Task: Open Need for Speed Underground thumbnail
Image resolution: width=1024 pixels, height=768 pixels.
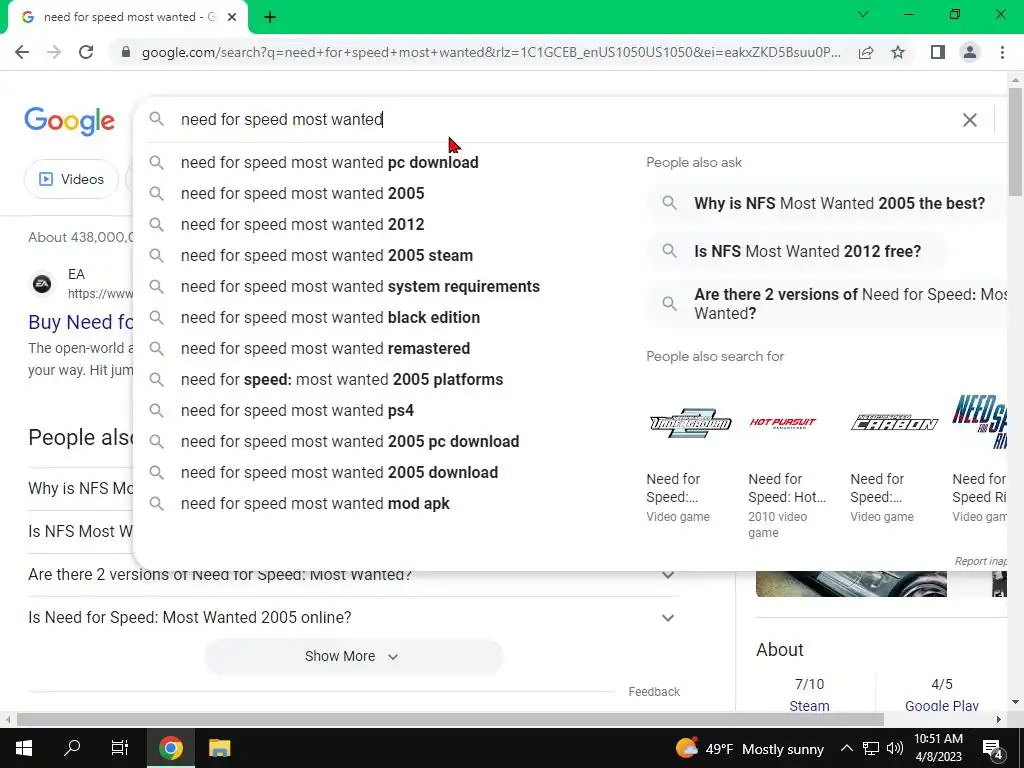Action: [x=690, y=423]
